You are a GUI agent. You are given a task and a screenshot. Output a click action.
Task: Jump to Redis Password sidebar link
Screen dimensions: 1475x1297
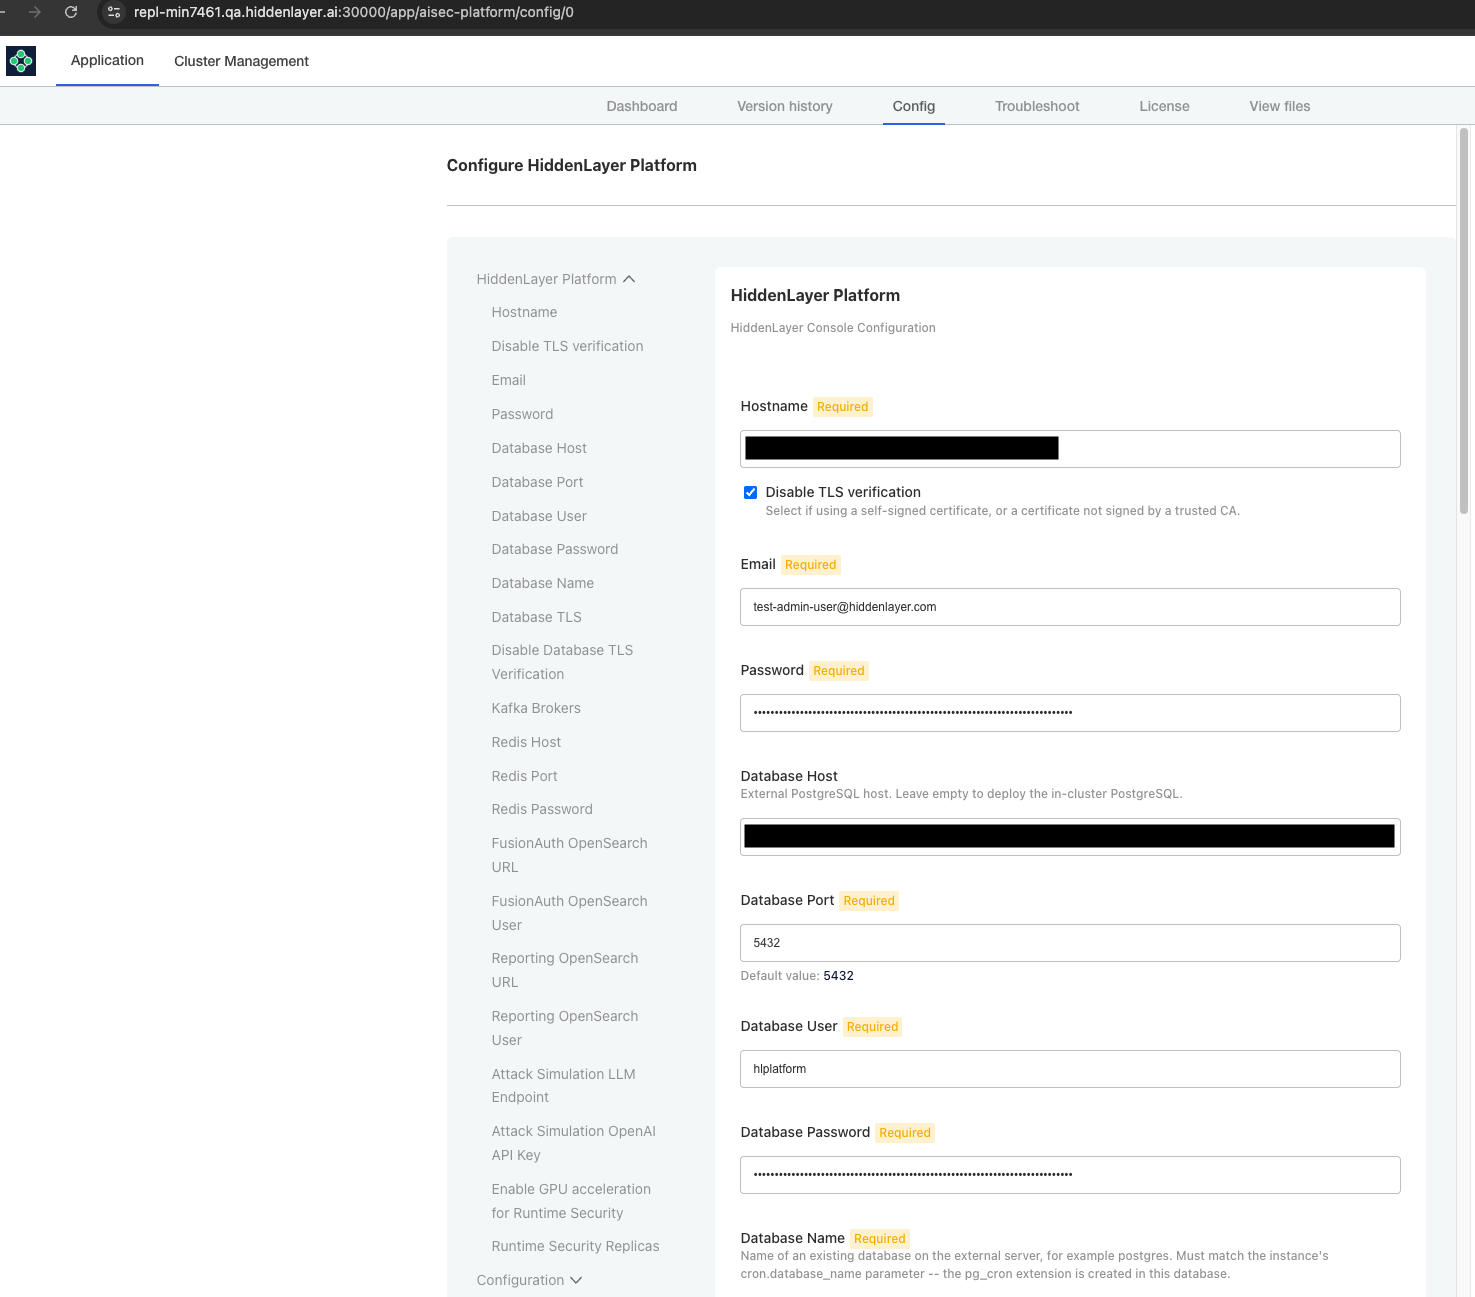(x=542, y=809)
